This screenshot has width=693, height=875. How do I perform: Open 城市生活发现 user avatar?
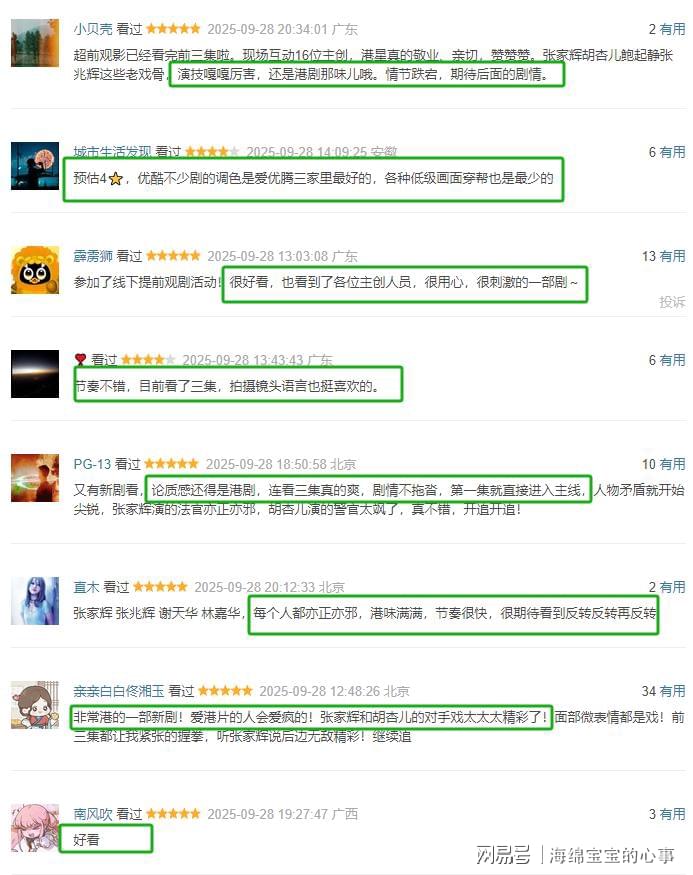coord(35,166)
